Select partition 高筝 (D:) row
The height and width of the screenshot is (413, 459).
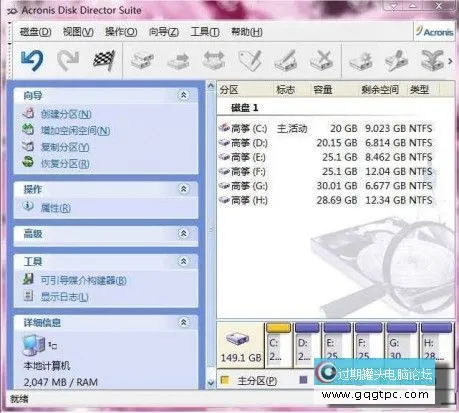coord(327,143)
